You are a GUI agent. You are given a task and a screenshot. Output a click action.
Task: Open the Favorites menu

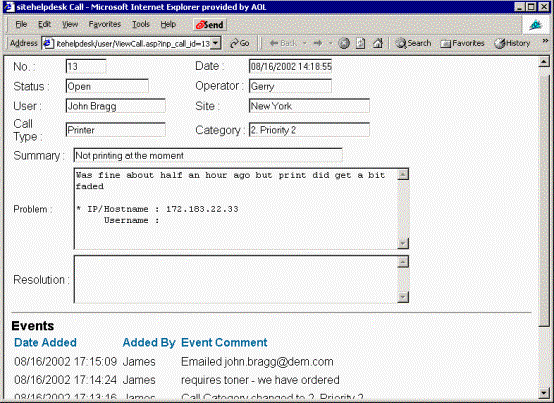tap(105, 24)
